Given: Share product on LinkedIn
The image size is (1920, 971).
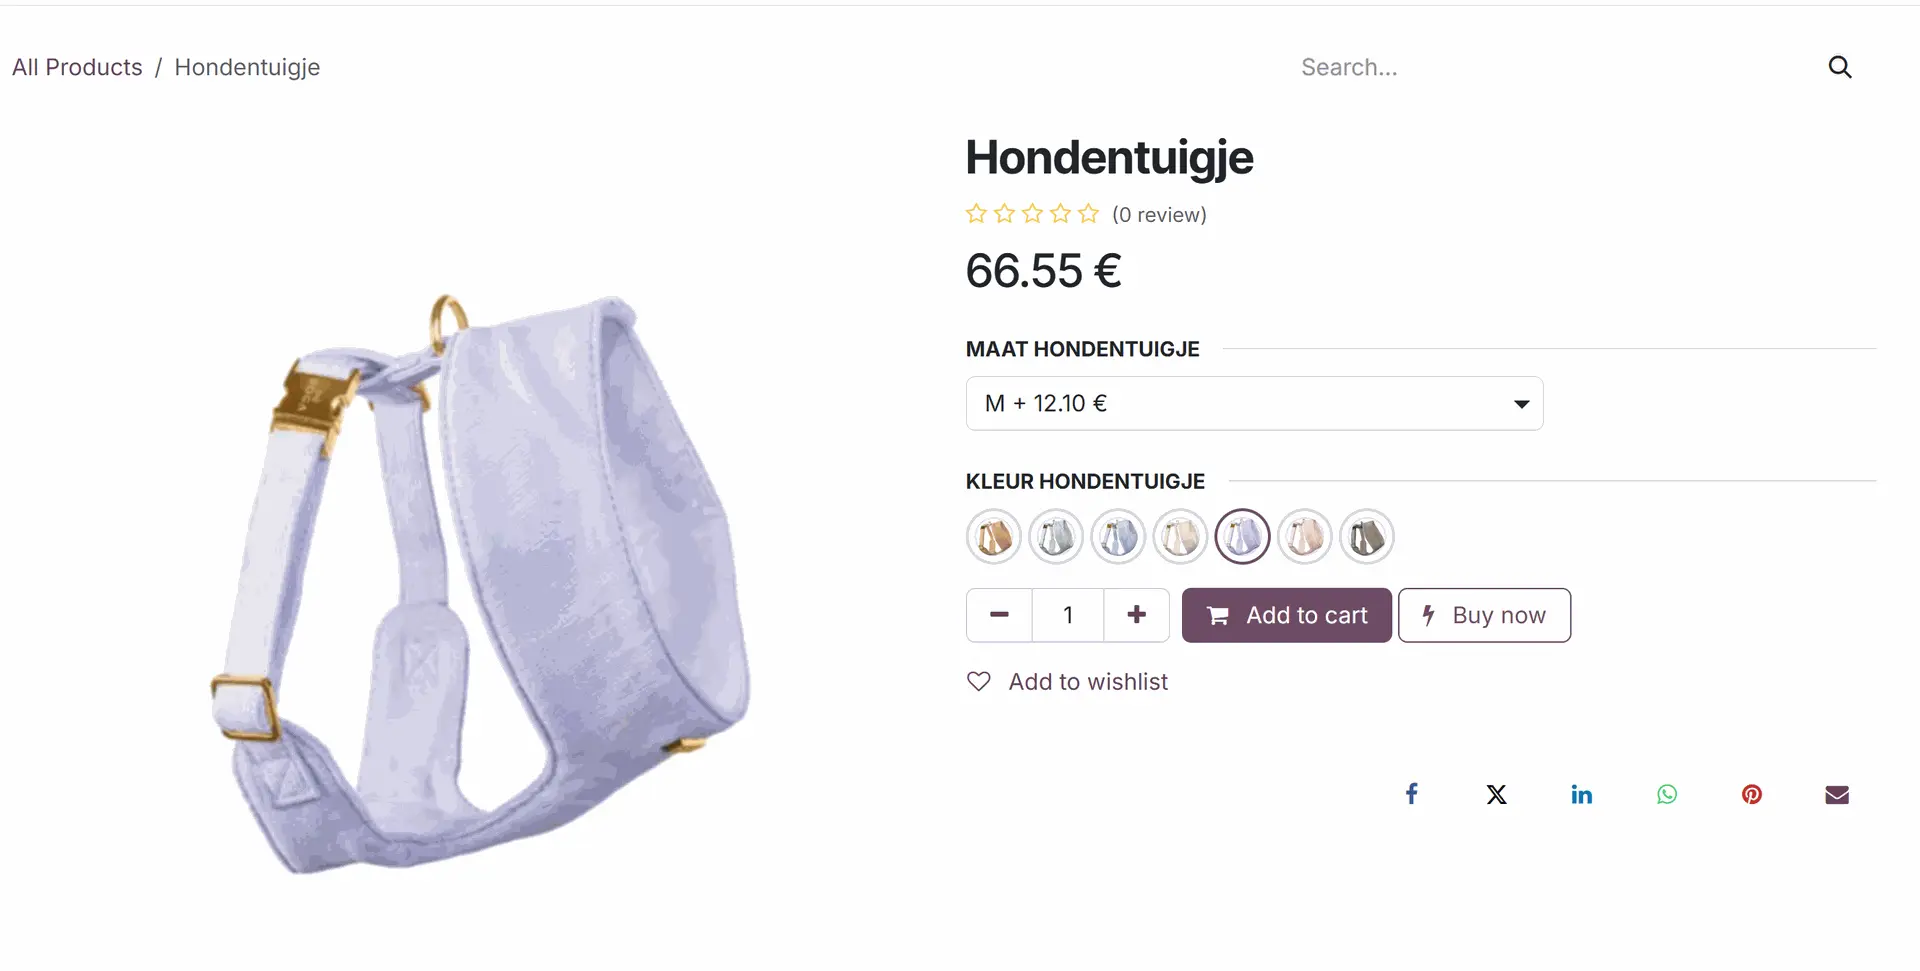Looking at the screenshot, I should [1581, 794].
